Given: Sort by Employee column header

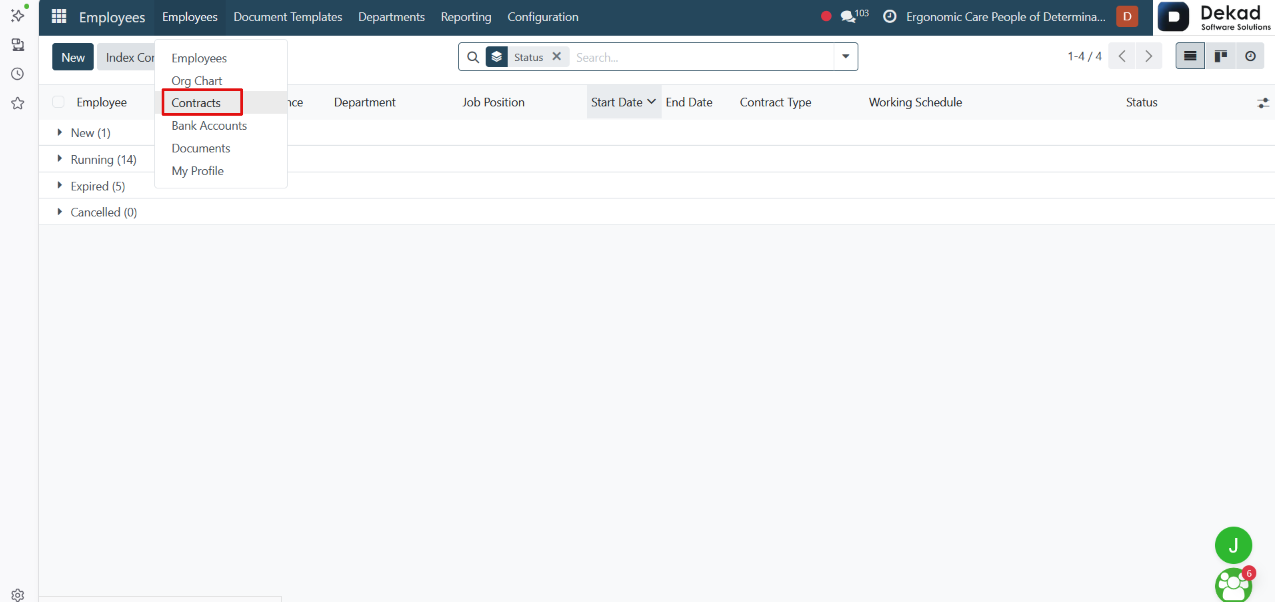Looking at the screenshot, I should (x=102, y=102).
